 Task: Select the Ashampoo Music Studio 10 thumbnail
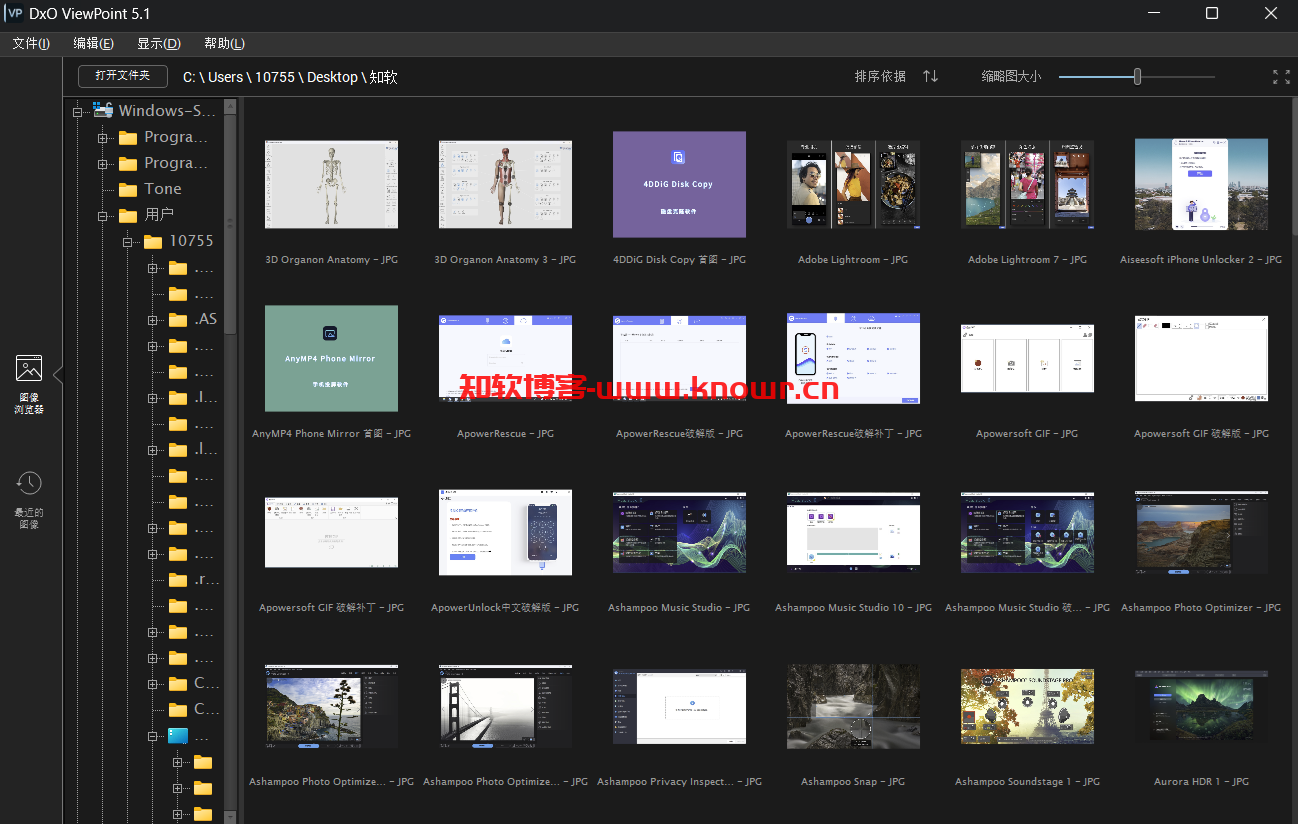(853, 532)
